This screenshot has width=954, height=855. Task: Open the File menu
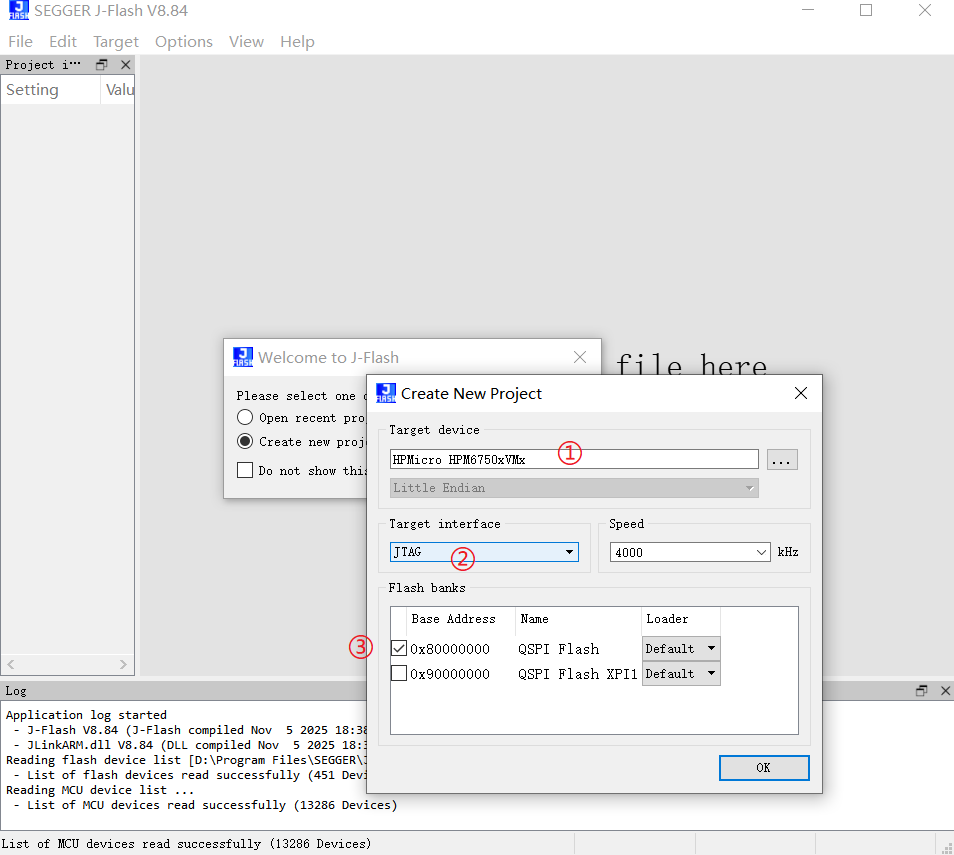[x=20, y=41]
